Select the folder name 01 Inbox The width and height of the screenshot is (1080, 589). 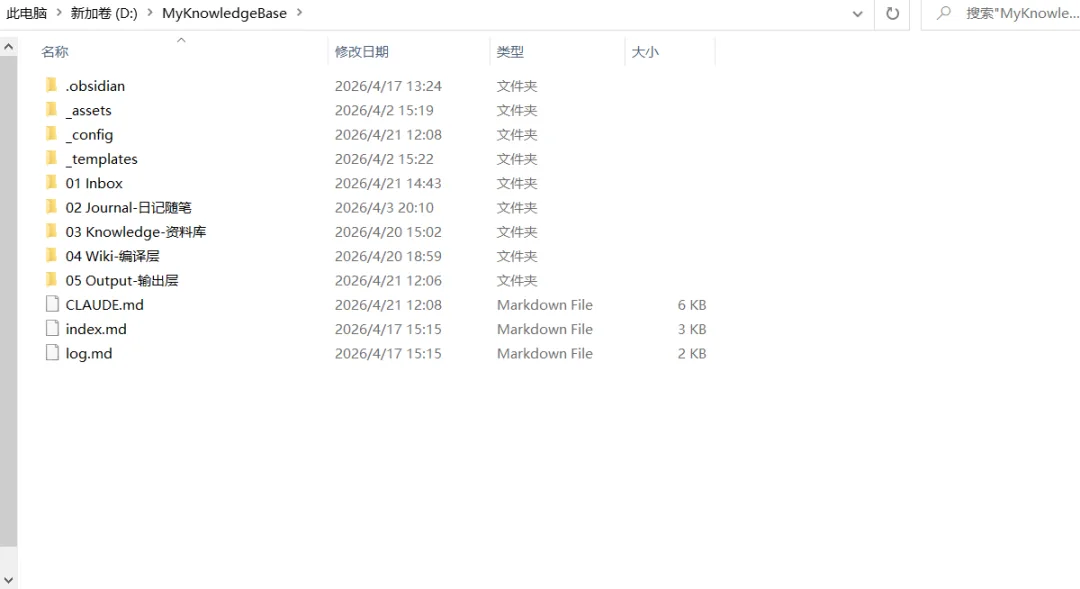click(x=94, y=183)
